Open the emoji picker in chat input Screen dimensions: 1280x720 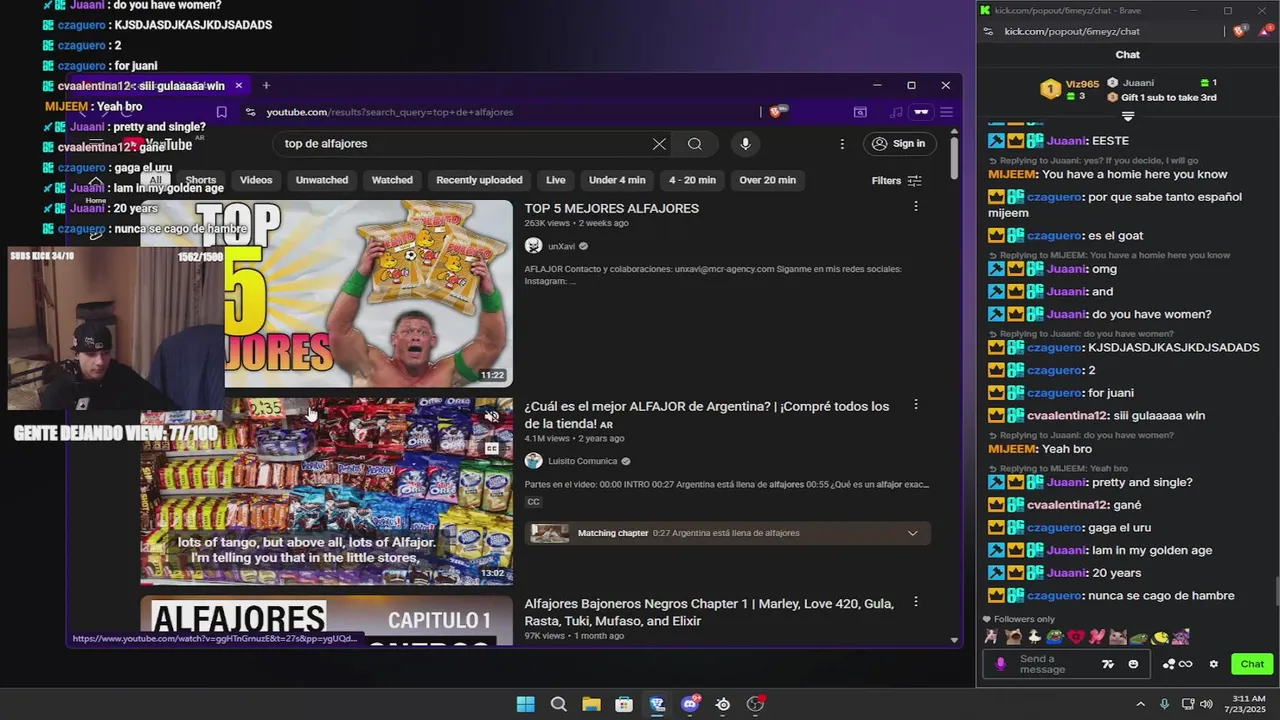coord(1133,664)
